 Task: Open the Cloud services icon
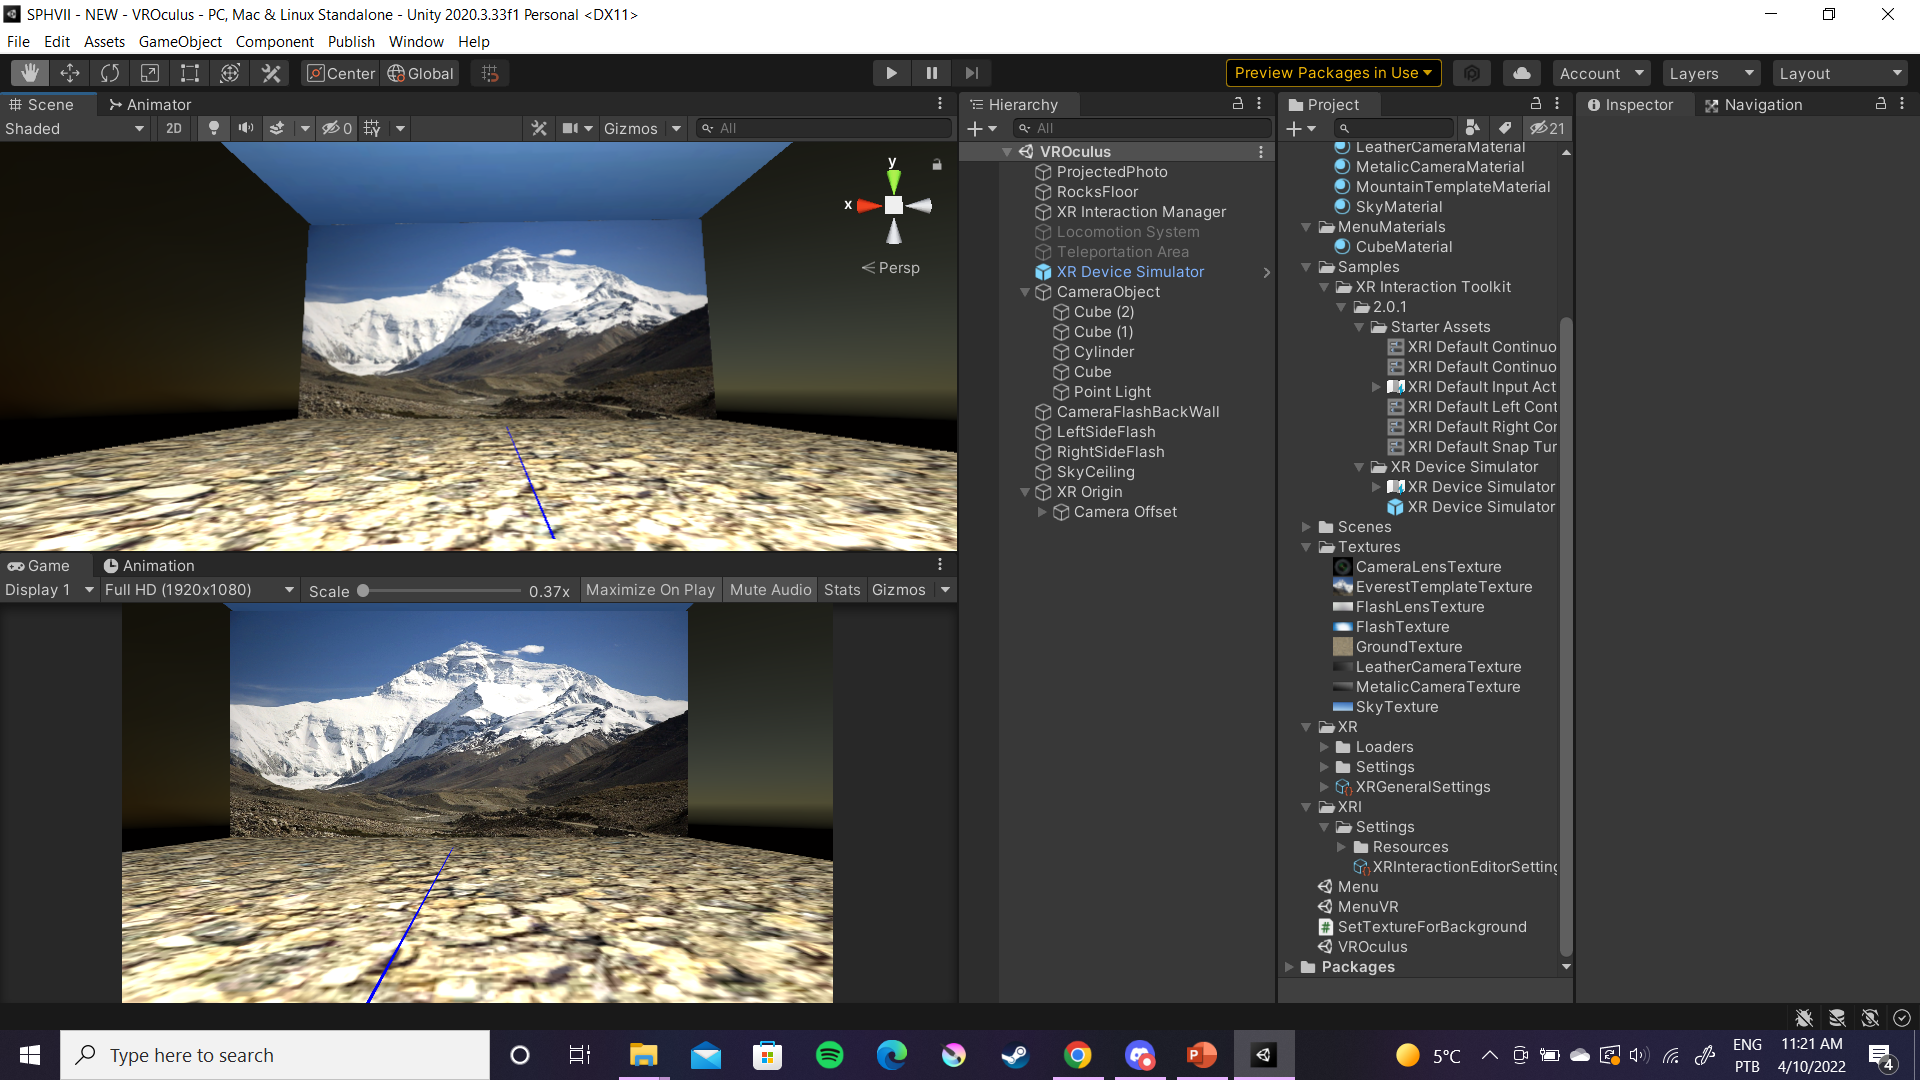click(1521, 73)
